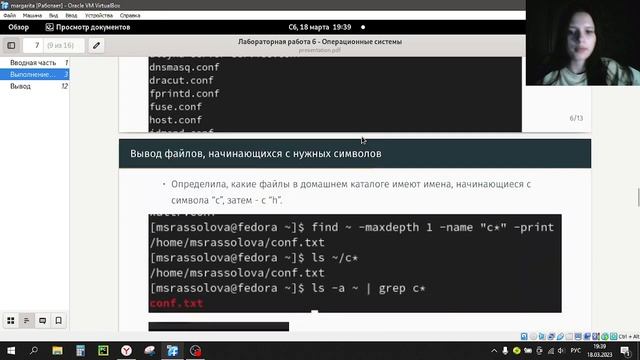Open Windows taskbar search
The height and width of the screenshot is (360, 640).
[x=34, y=351]
